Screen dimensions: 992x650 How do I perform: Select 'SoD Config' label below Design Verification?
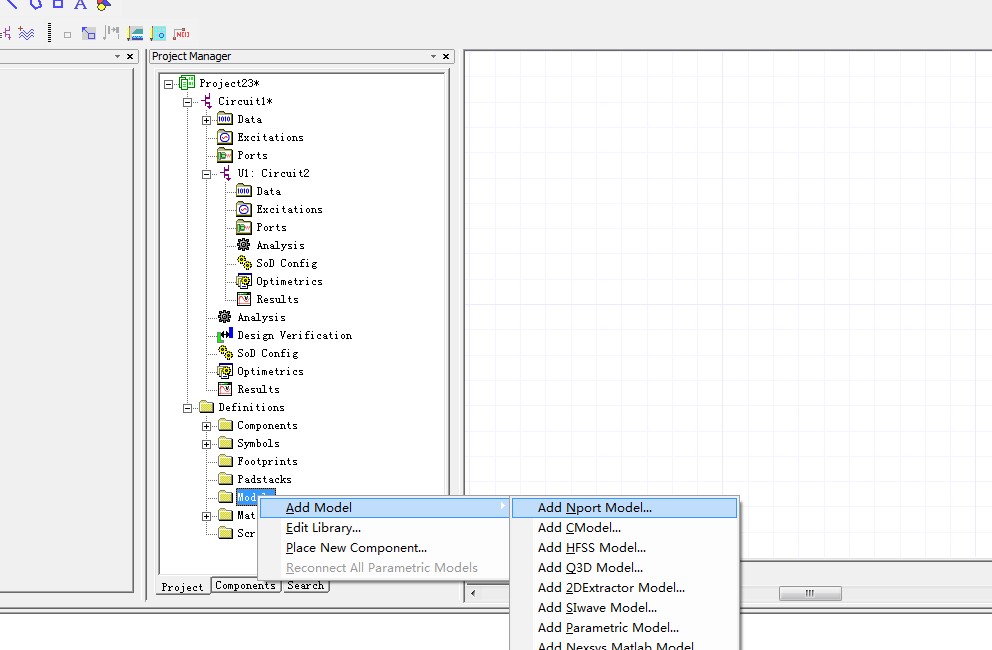click(268, 353)
